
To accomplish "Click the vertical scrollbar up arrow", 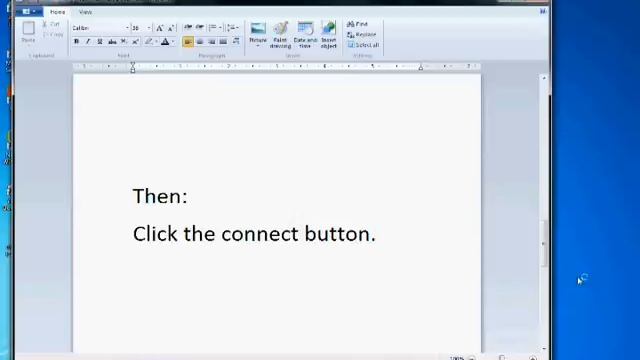I will 544,78.
